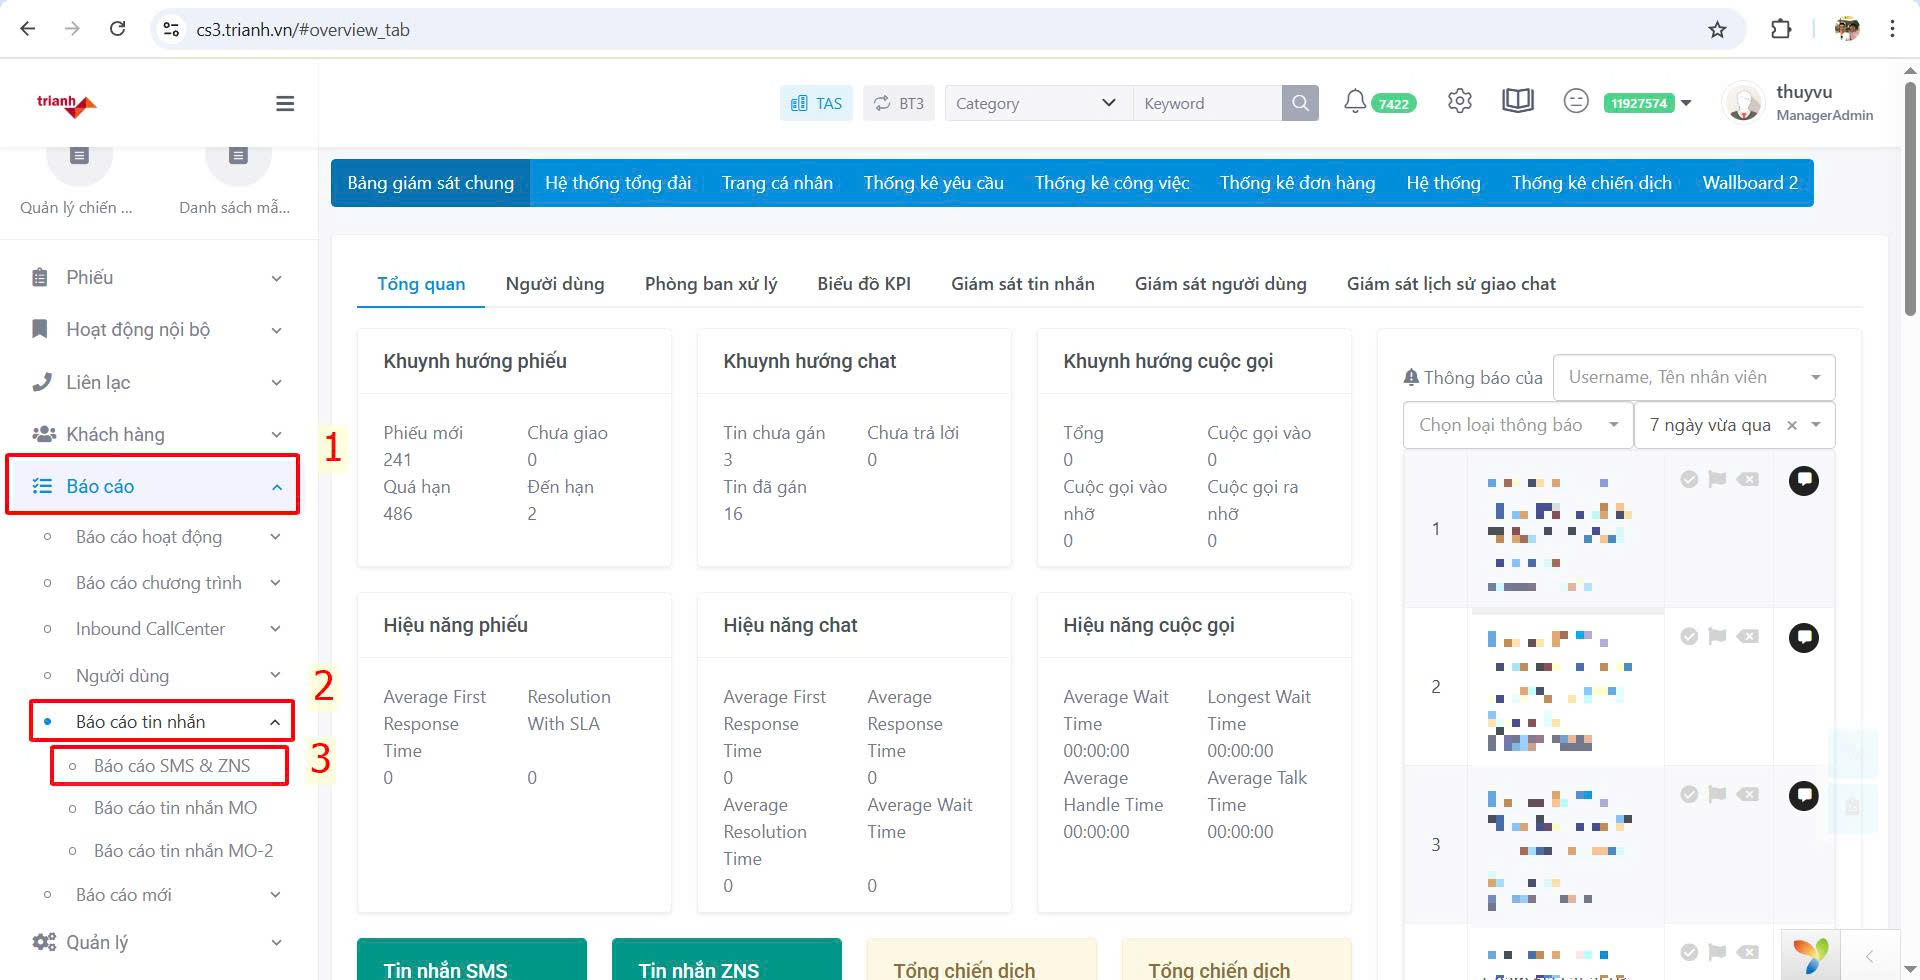Click the smiley status icon
Screen dimensions: 1920x980
(1576, 101)
